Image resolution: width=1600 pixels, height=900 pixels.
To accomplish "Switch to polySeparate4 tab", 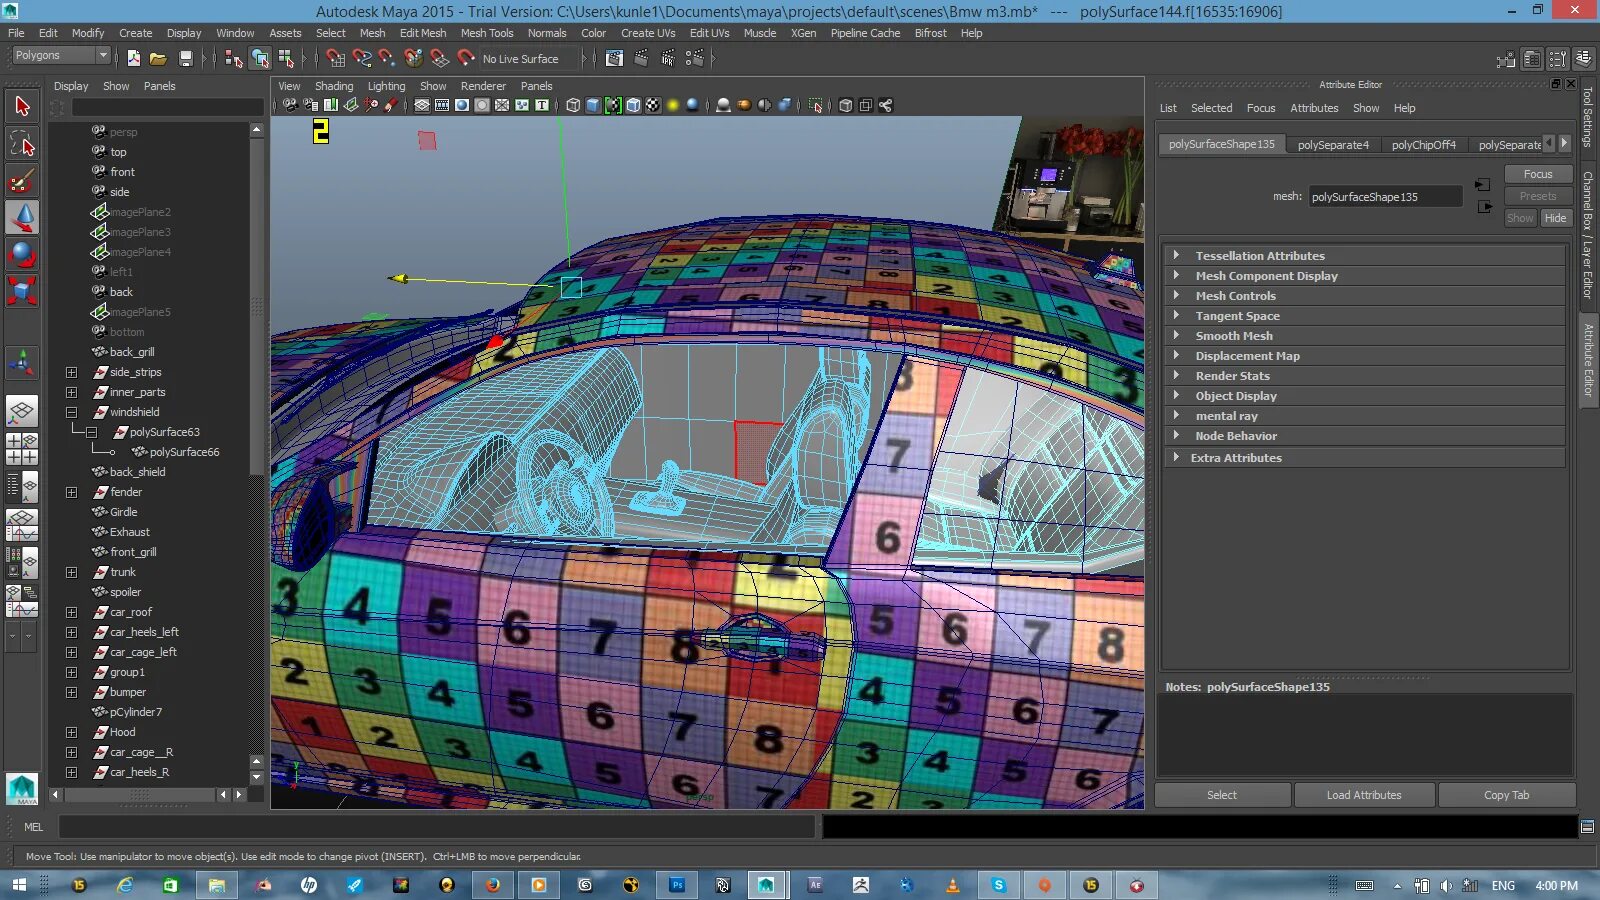I will point(1333,145).
